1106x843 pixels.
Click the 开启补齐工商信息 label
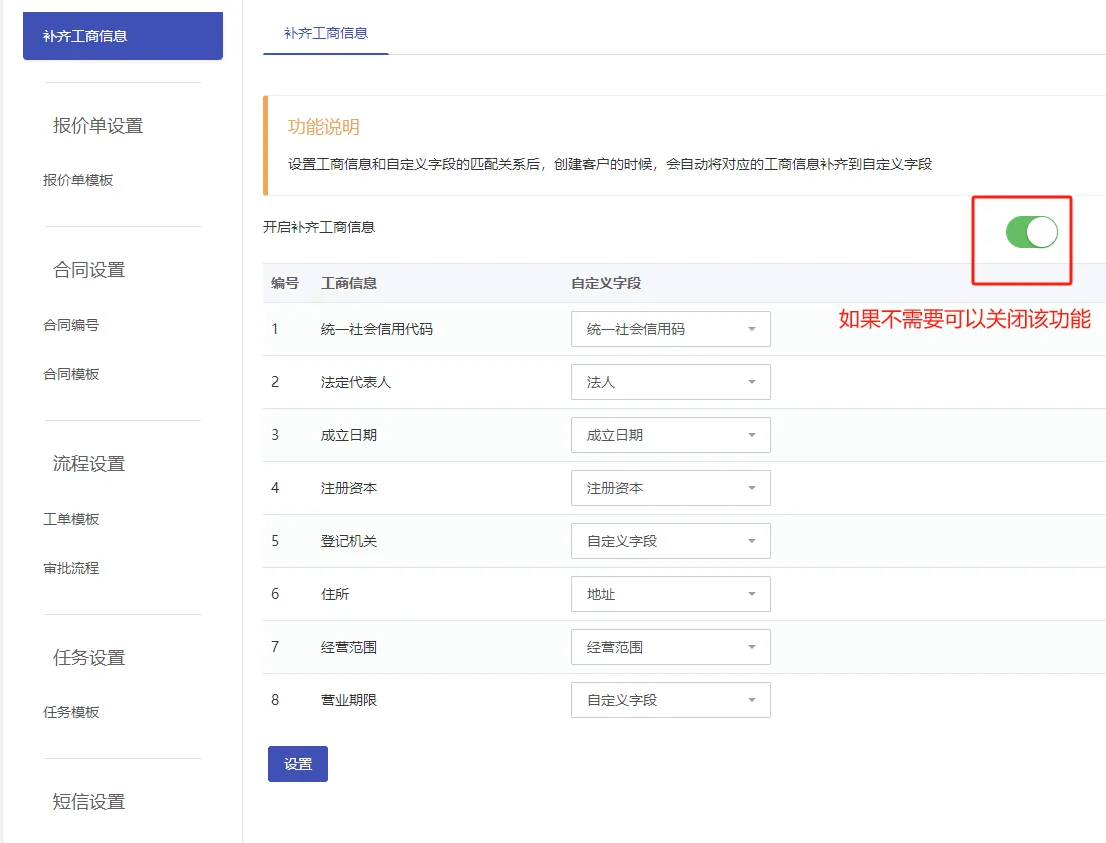click(x=319, y=227)
